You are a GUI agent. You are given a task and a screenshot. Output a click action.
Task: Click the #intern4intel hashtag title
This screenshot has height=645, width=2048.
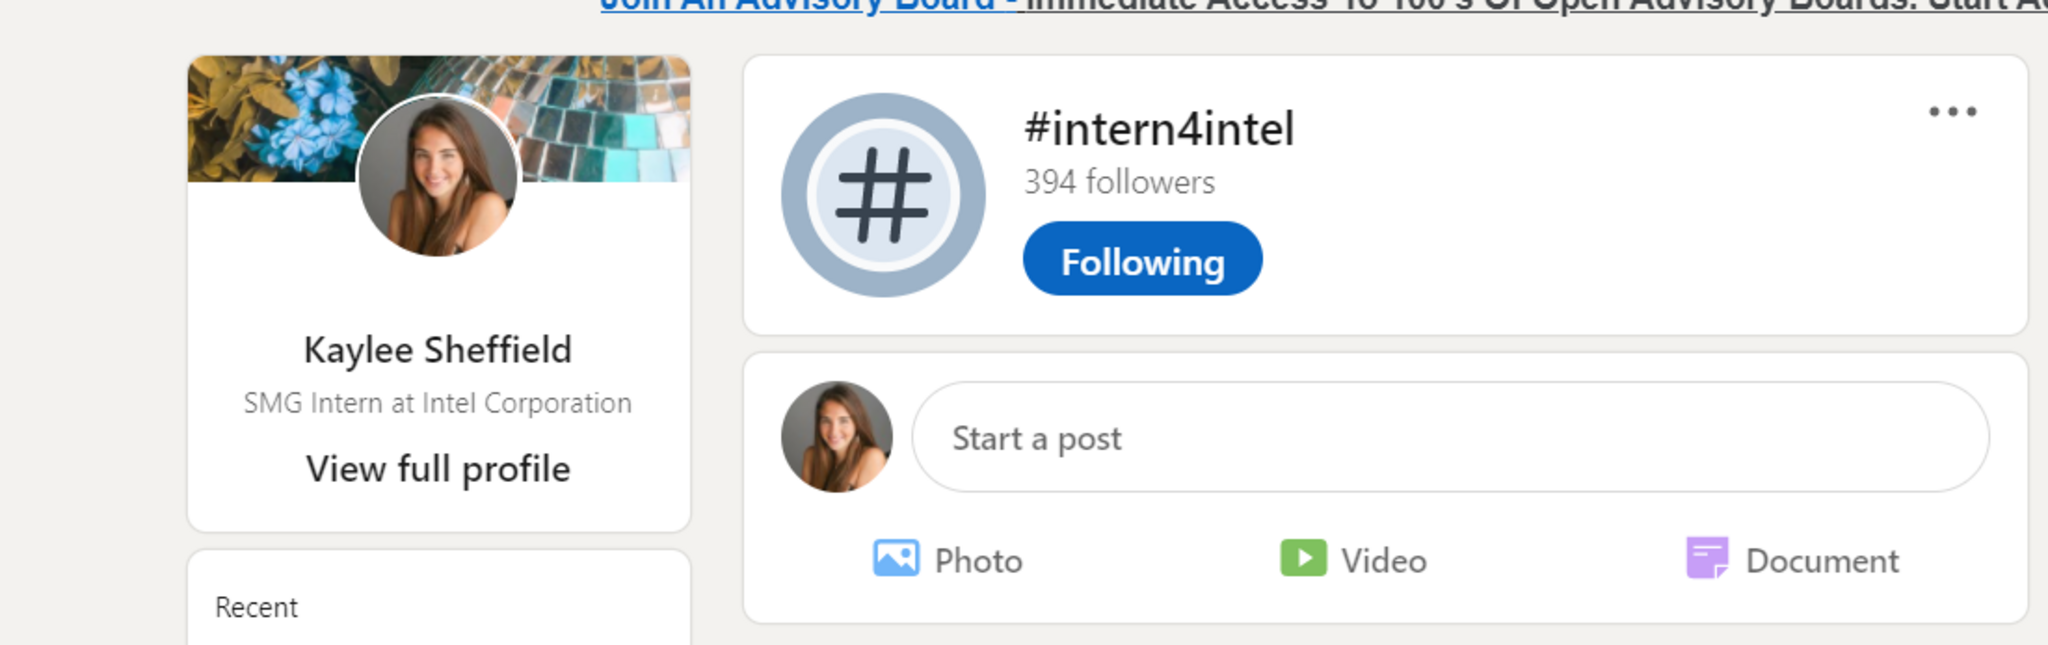pos(1159,129)
